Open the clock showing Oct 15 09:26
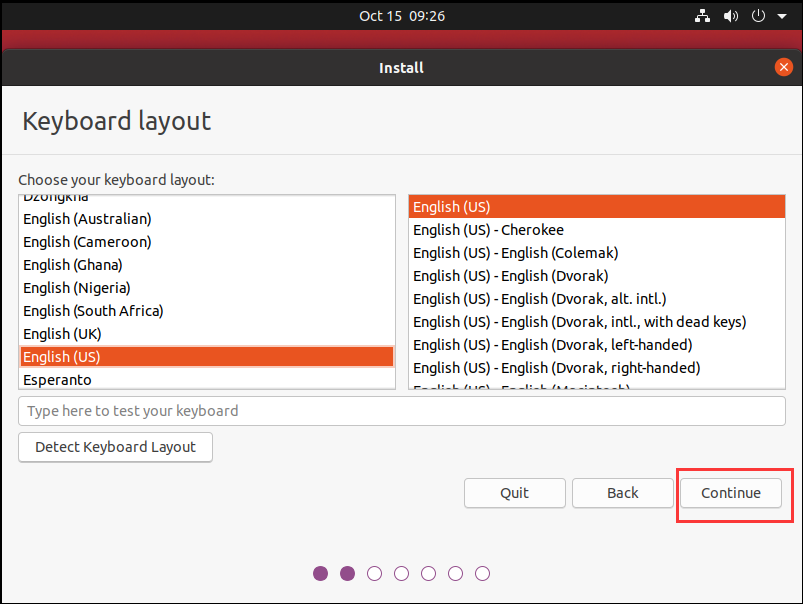The height and width of the screenshot is (604, 803). pyautogui.click(x=402, y=16)
